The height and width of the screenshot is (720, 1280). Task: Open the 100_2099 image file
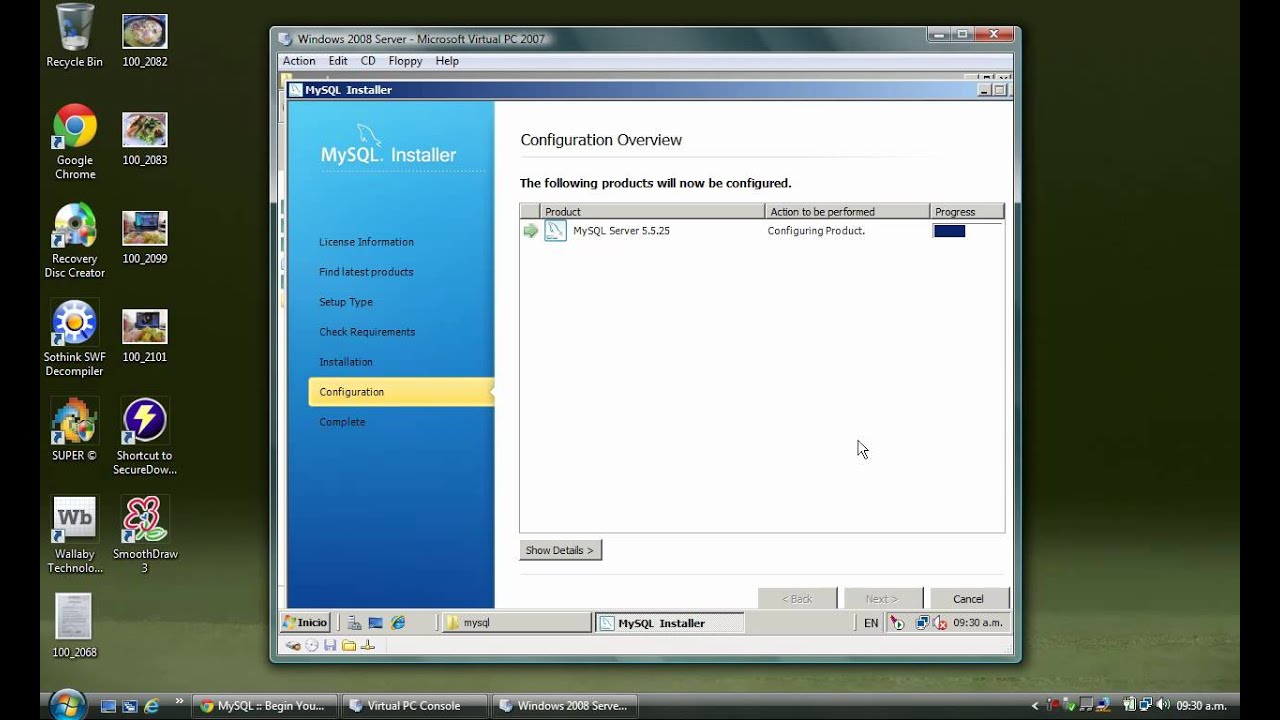pyautogui.click(x=145, y=237)
